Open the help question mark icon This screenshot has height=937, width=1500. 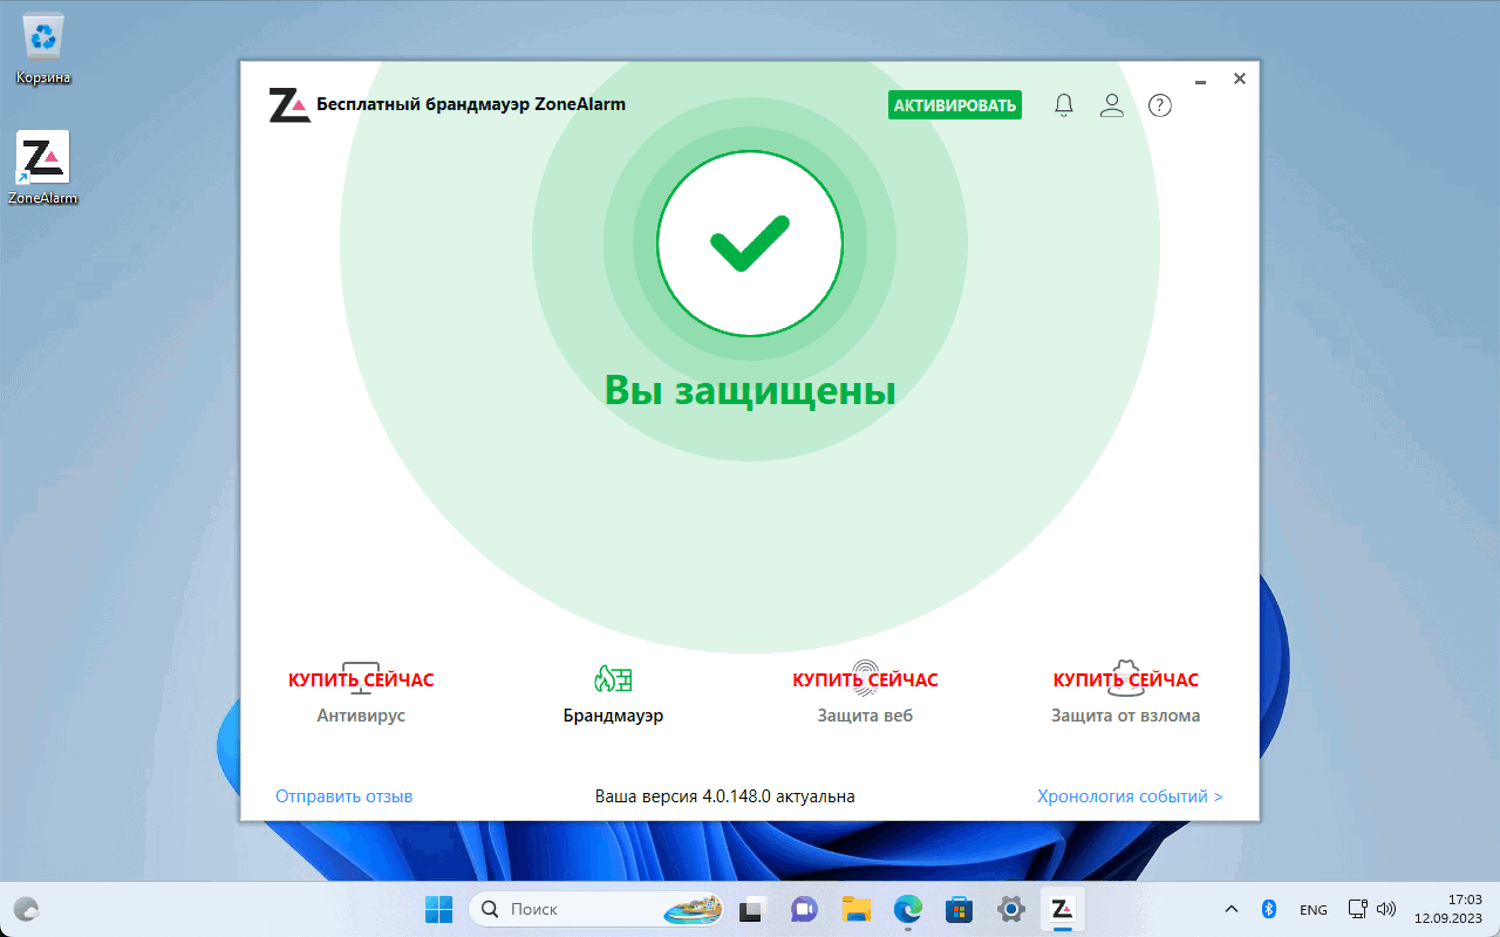(x=1160, y=105)
